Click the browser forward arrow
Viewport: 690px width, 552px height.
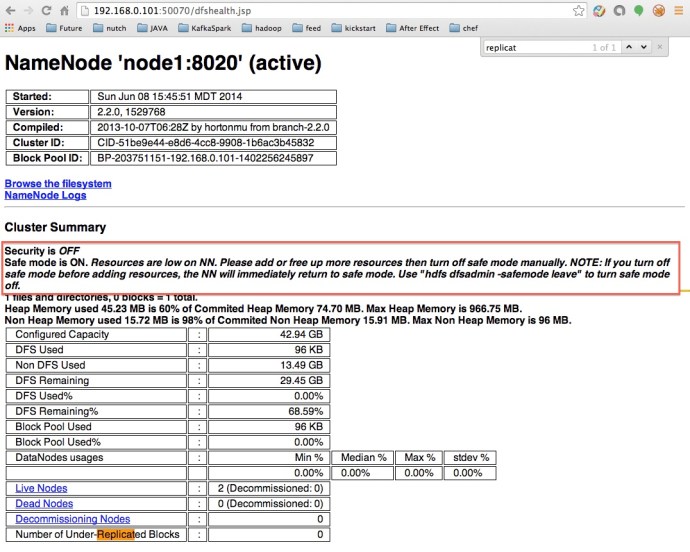point(28,10)
